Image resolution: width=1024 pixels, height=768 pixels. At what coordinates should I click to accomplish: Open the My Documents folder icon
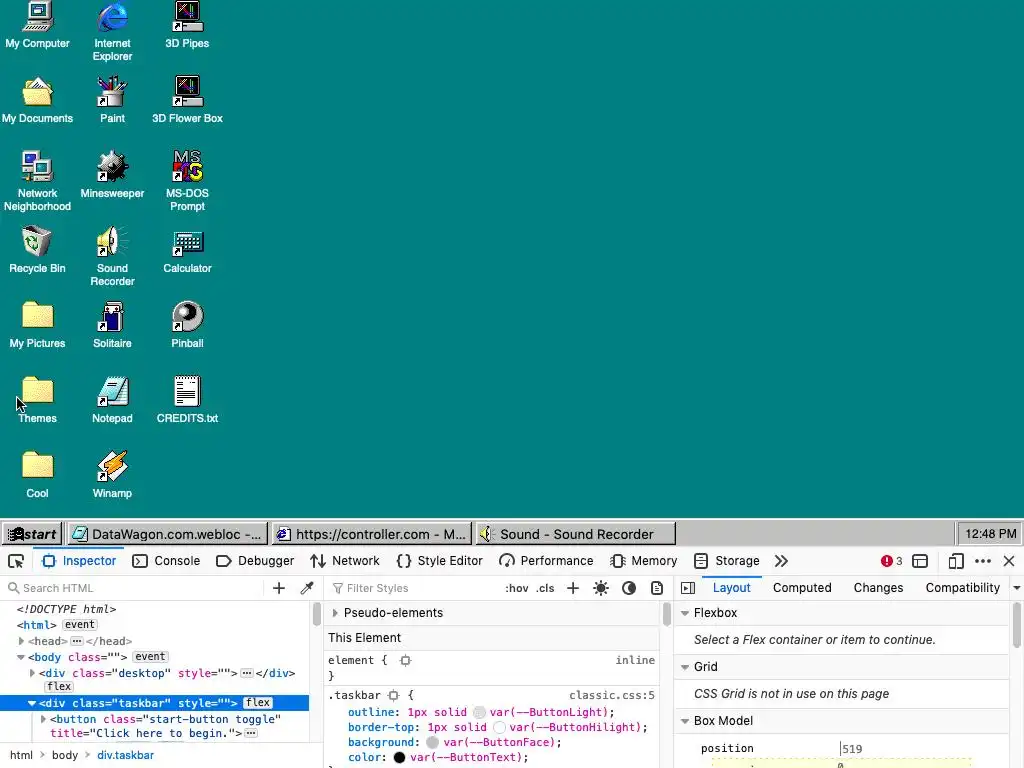point(37,100)
